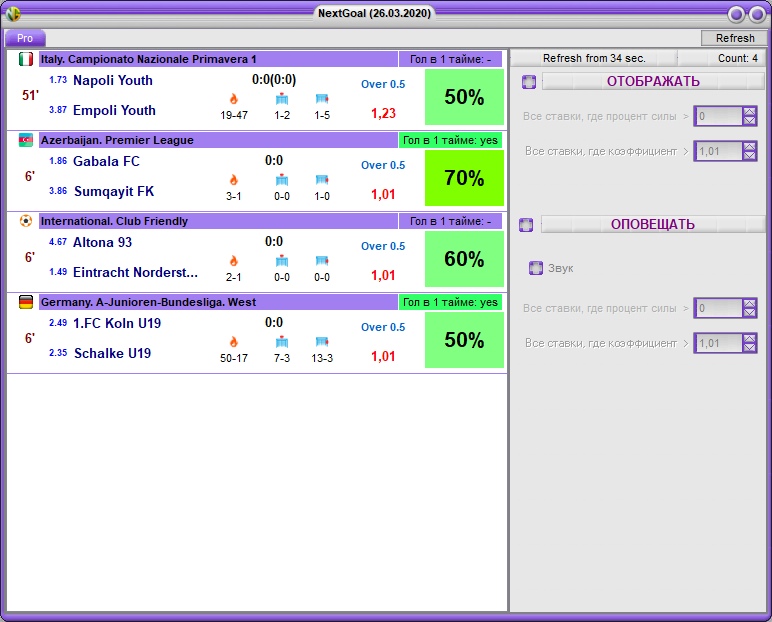Click 'Гол в 1 тайме: yes' for Azerbaijan league
The width and height of the screenshot is (772, 622).
[450, 140]
